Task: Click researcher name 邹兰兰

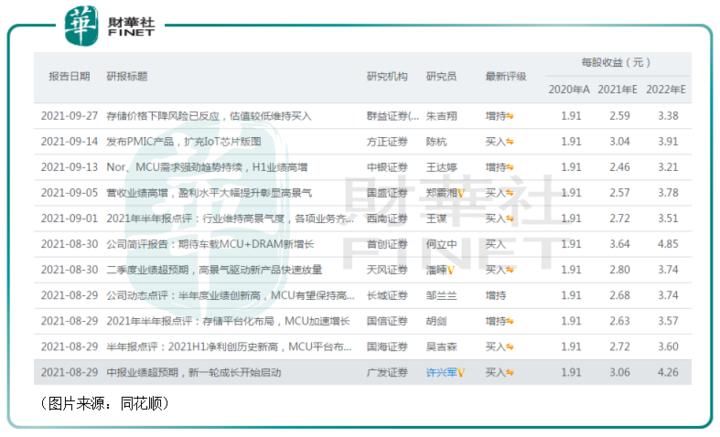Action: coord(441,295)
